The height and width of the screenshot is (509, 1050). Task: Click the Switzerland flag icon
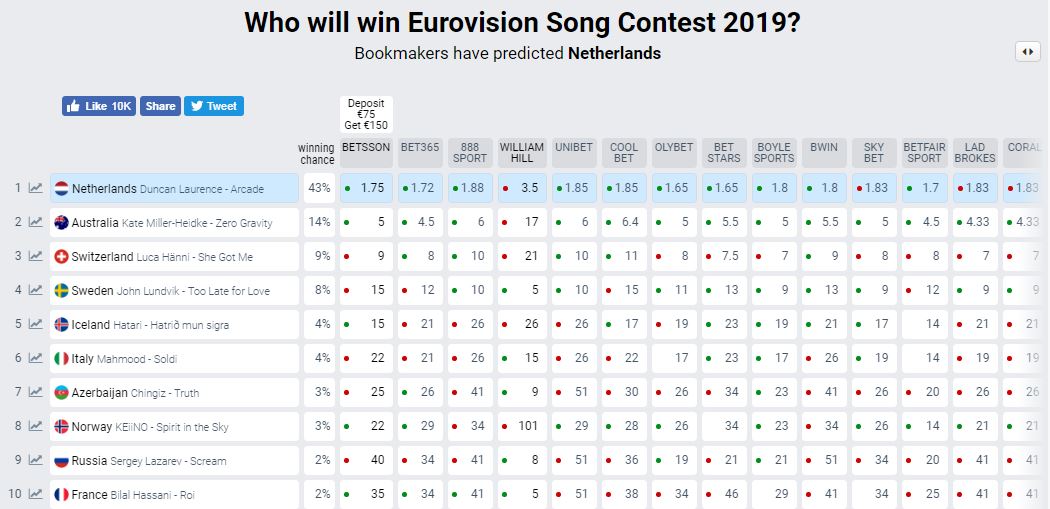pyautogui.click(x=62, y=257)
